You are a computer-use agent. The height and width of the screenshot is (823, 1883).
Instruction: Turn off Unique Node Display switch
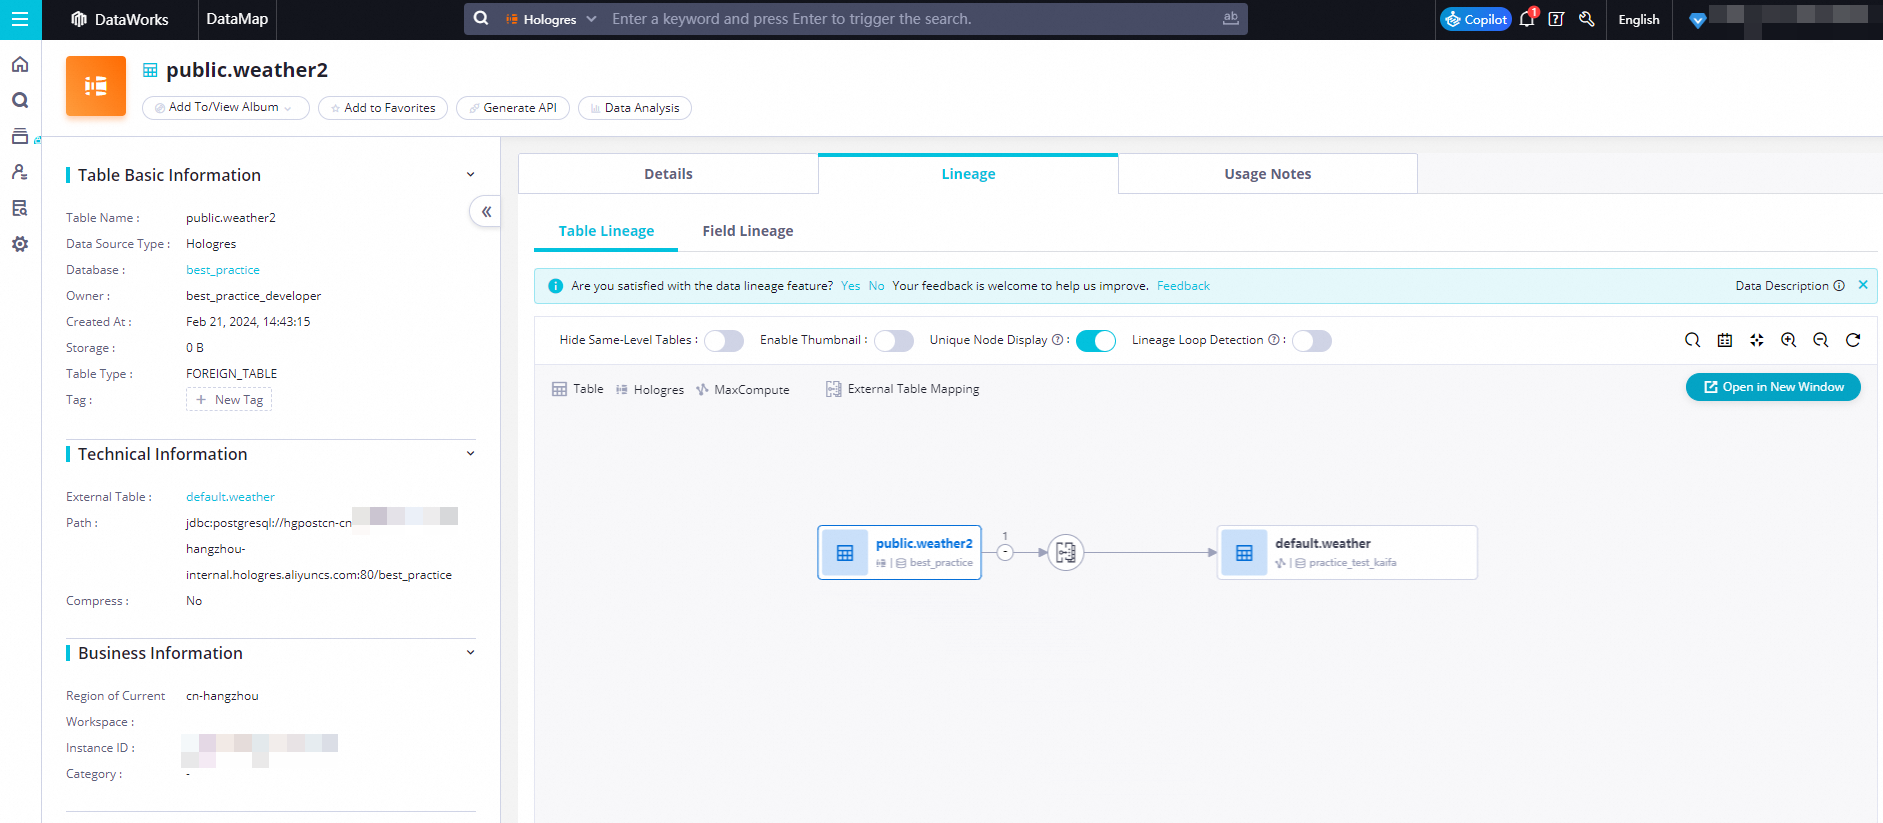coord(1096,341)
